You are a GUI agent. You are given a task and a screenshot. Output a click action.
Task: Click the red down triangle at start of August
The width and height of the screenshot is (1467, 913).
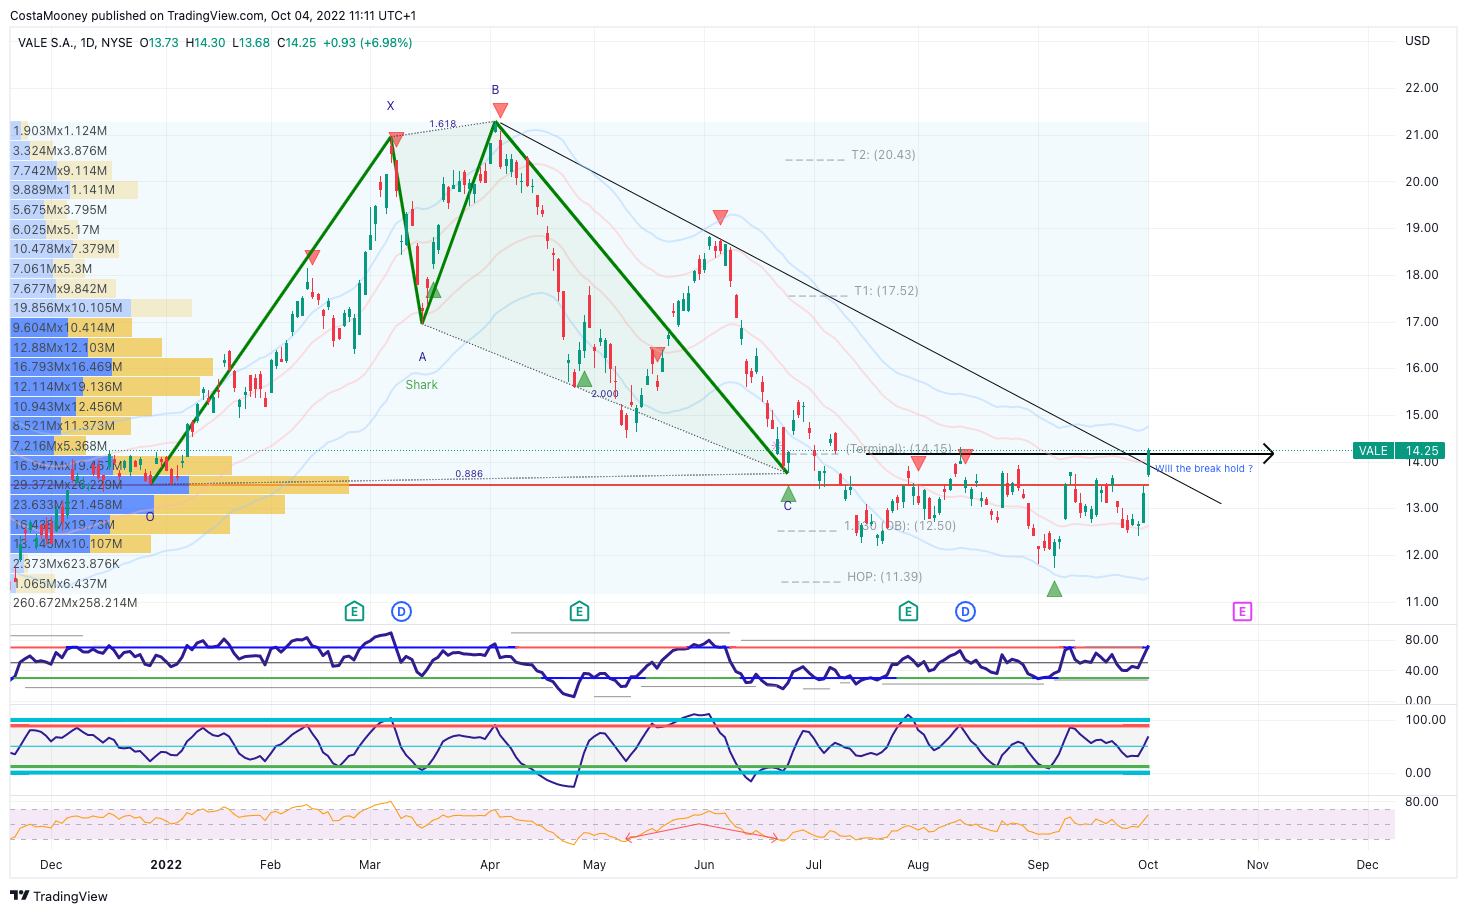tap(918, 463)
